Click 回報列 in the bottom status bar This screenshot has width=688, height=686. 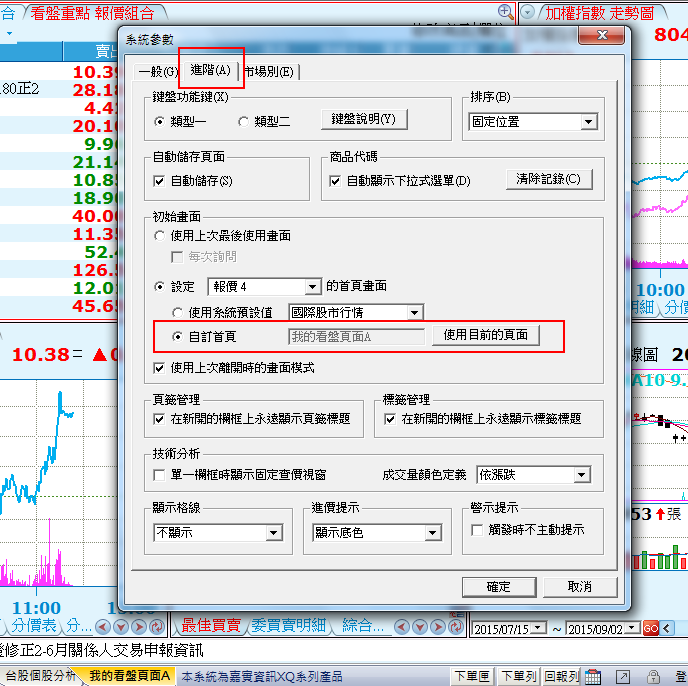[x=562, y=676]
